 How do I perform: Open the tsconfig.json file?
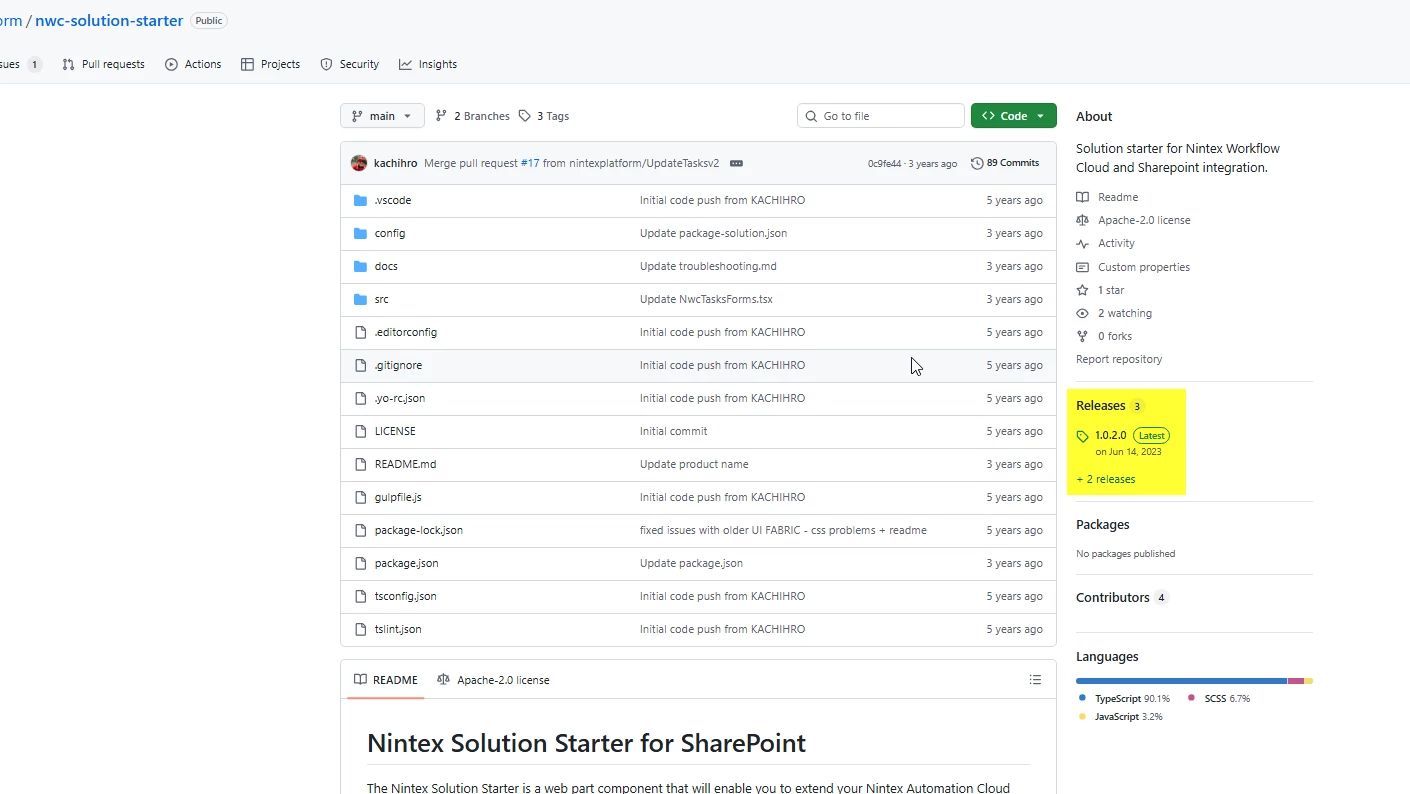point(405,596)
